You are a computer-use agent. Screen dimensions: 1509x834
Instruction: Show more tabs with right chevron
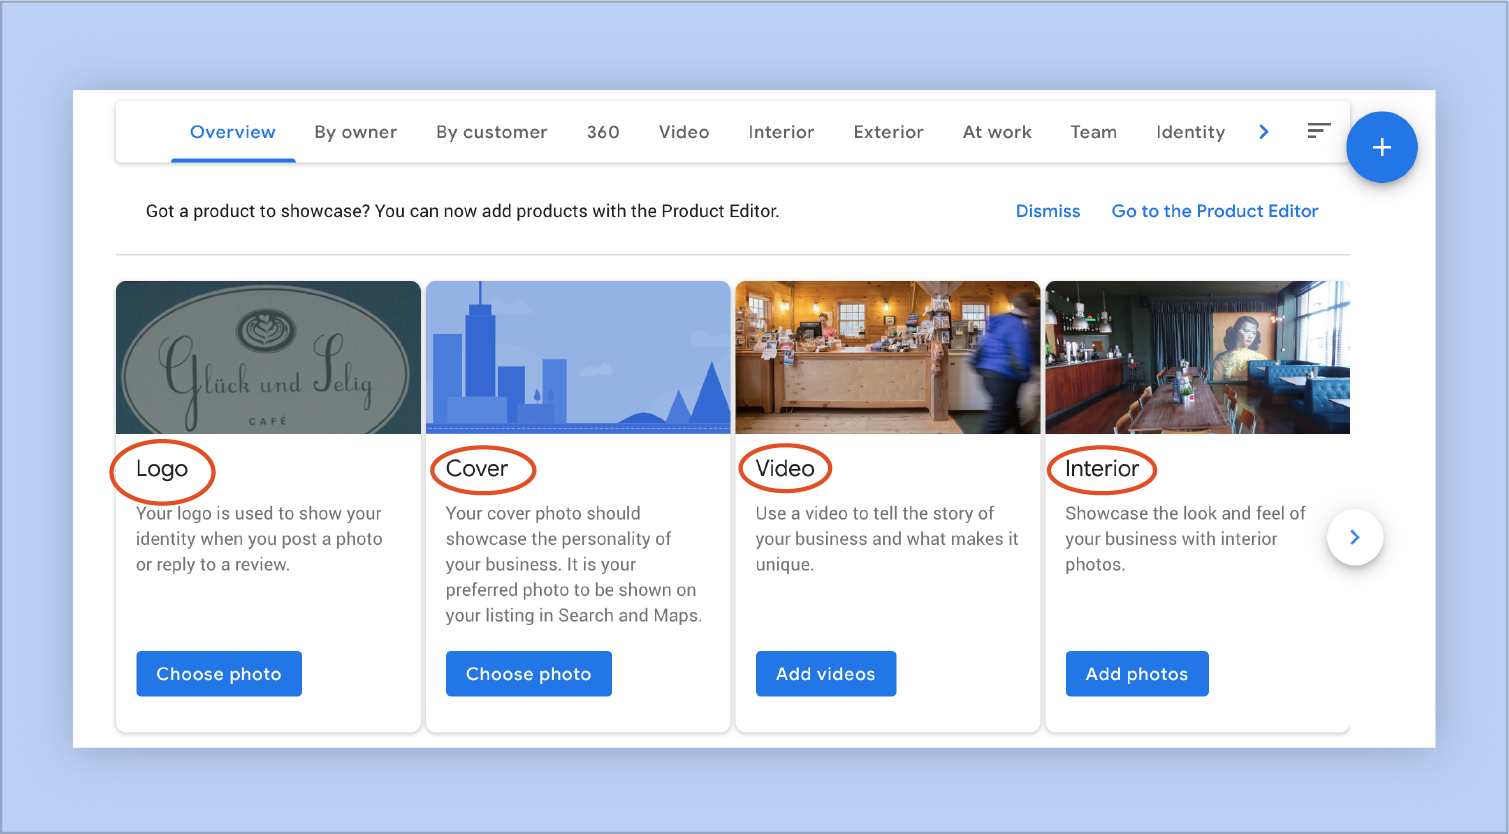pyautogui.click(x=1264, y=132)
